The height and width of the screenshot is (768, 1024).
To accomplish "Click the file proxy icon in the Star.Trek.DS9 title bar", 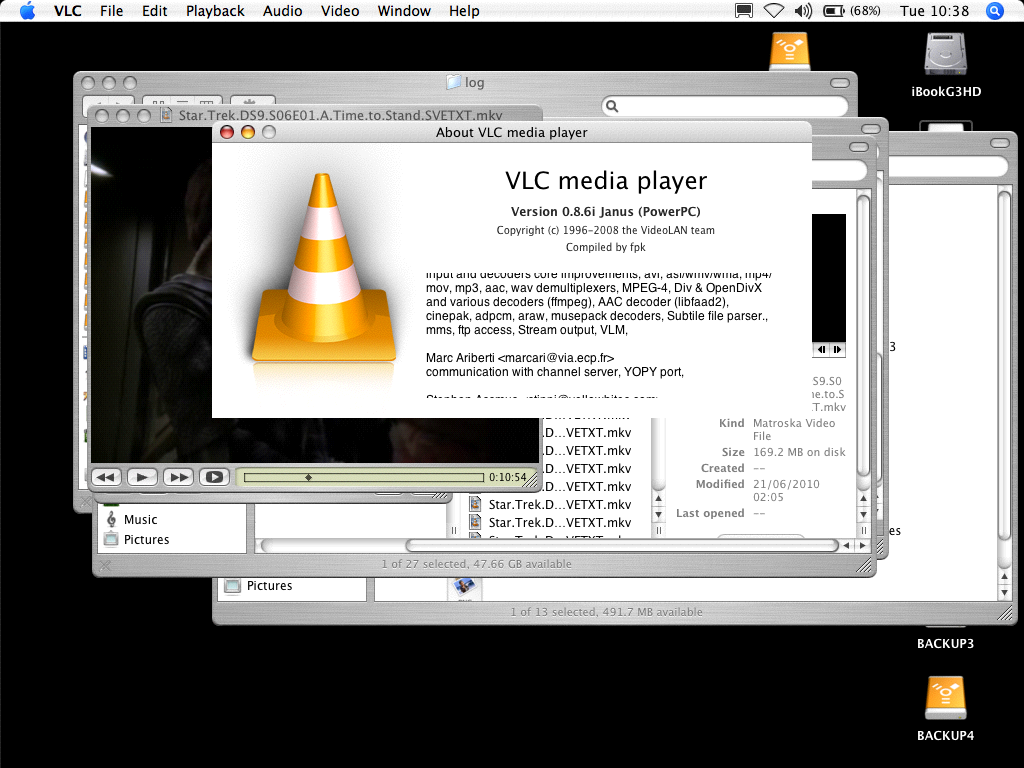I will [x=167, y=116].
